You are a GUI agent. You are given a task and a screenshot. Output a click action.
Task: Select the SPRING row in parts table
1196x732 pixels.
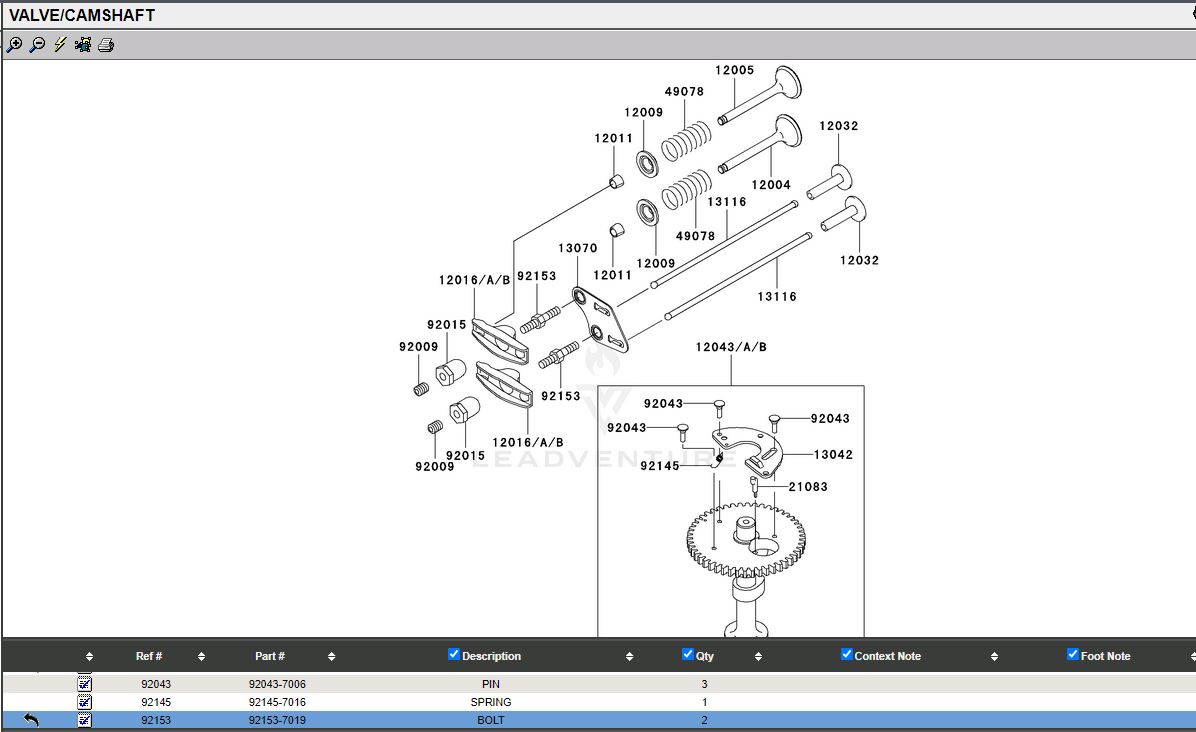coord(490,702)
